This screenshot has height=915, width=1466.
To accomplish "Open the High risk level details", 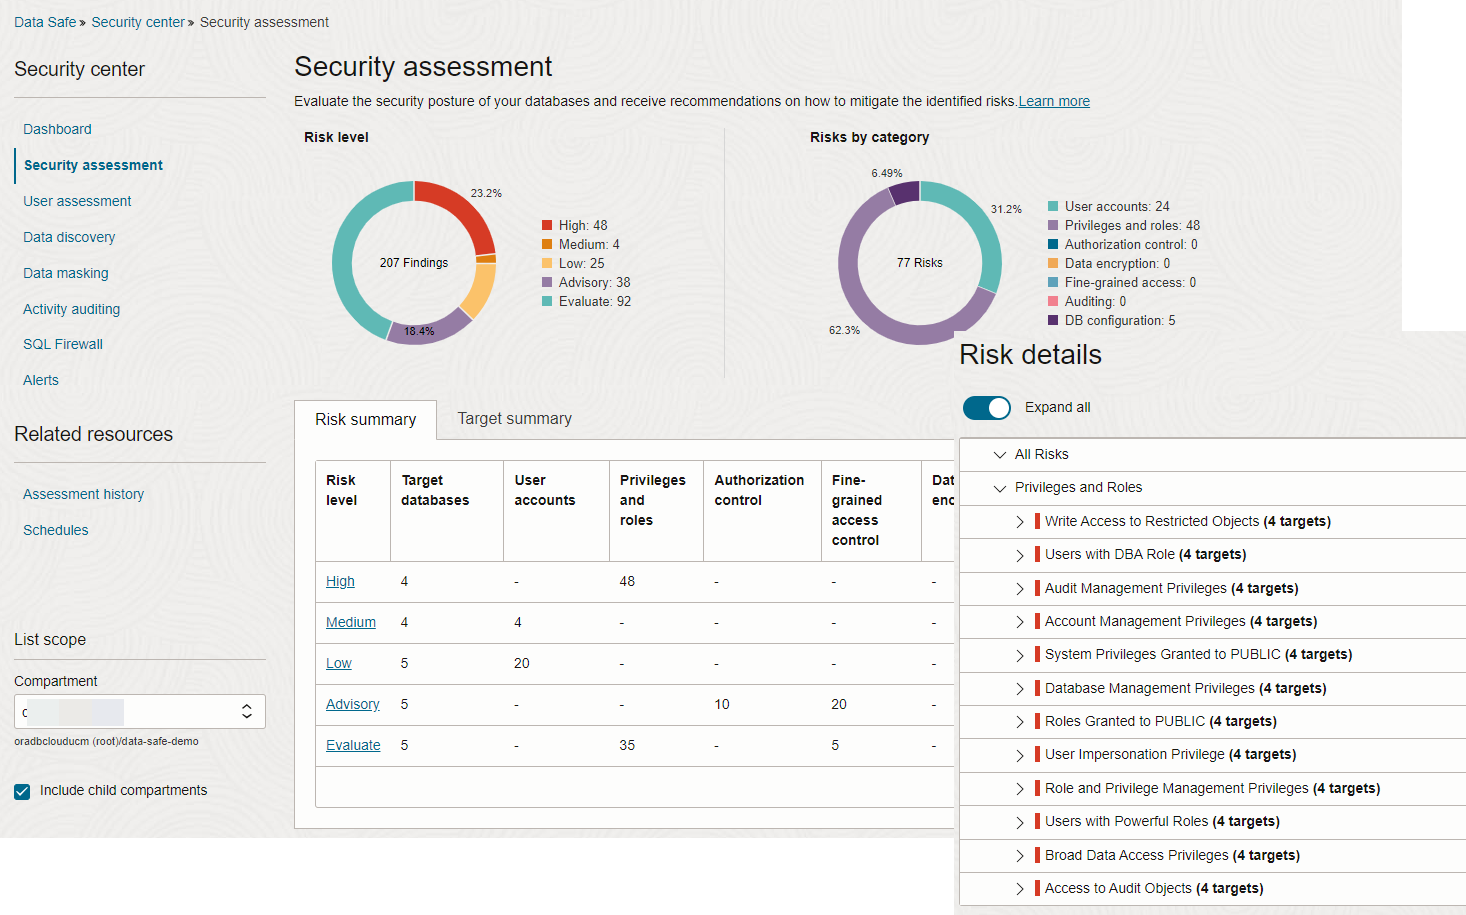I will pos(340,581).
